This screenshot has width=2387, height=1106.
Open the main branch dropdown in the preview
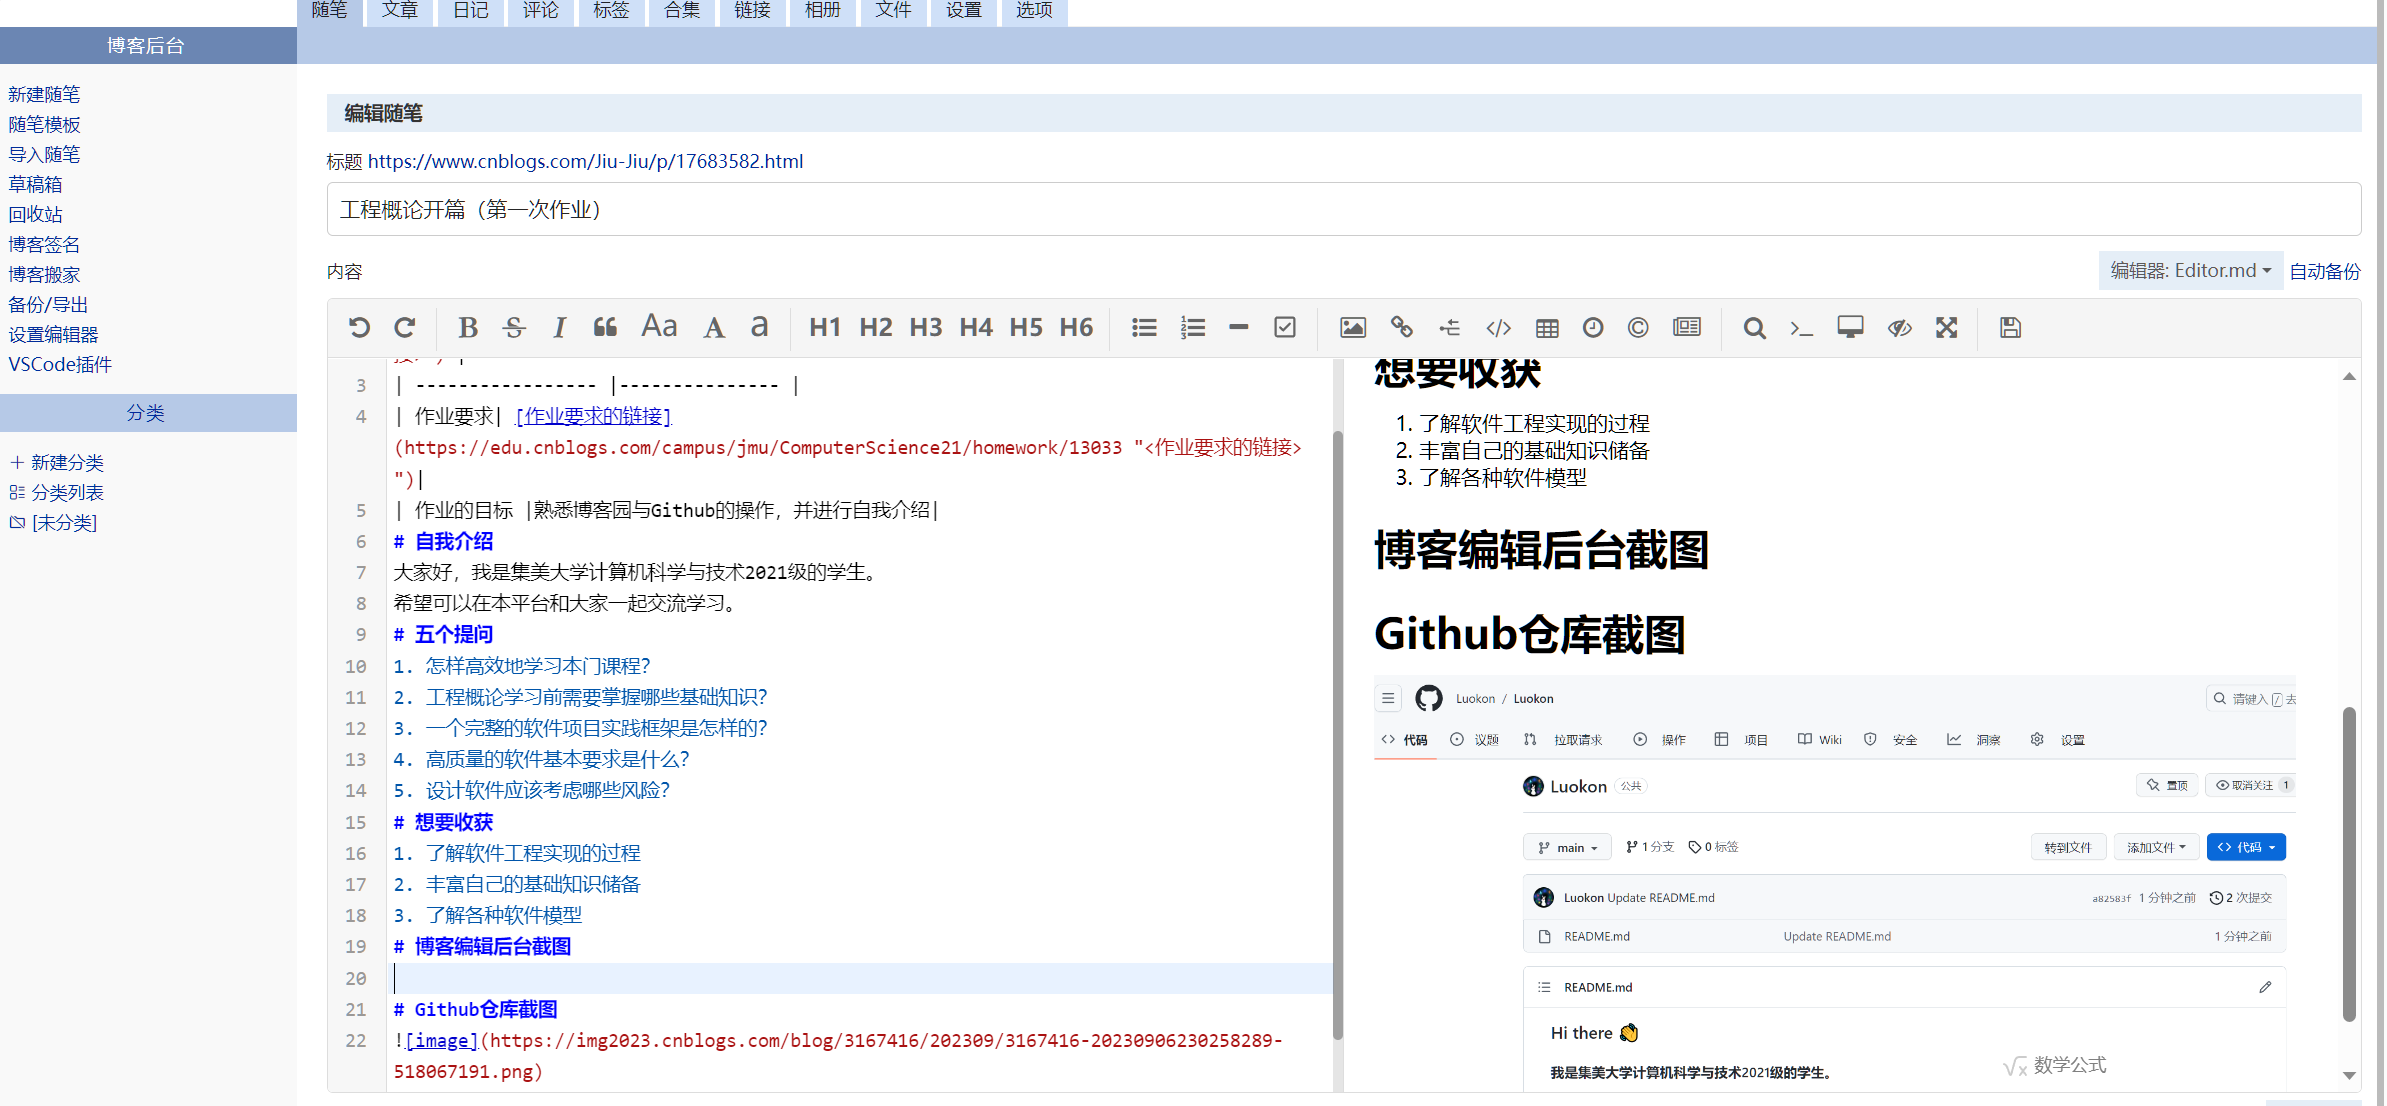pyautogui.click(x=1567, y=847)
